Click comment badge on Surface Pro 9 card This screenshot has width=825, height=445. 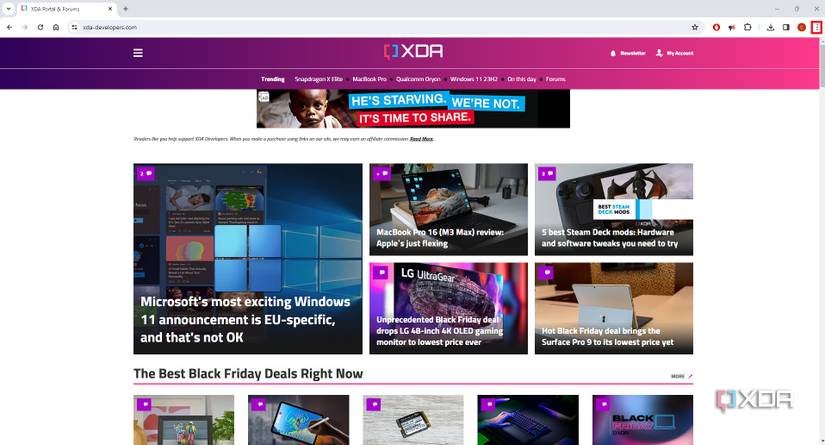coord(547,272)
